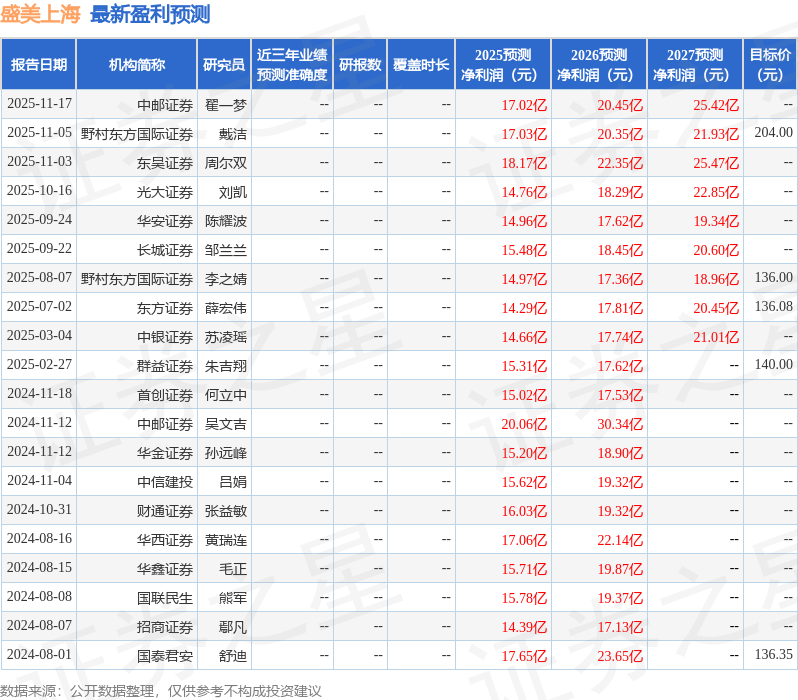Click the 研报数 column header
The height and width of the screenshot is (700, 798).
pos(360,65)
